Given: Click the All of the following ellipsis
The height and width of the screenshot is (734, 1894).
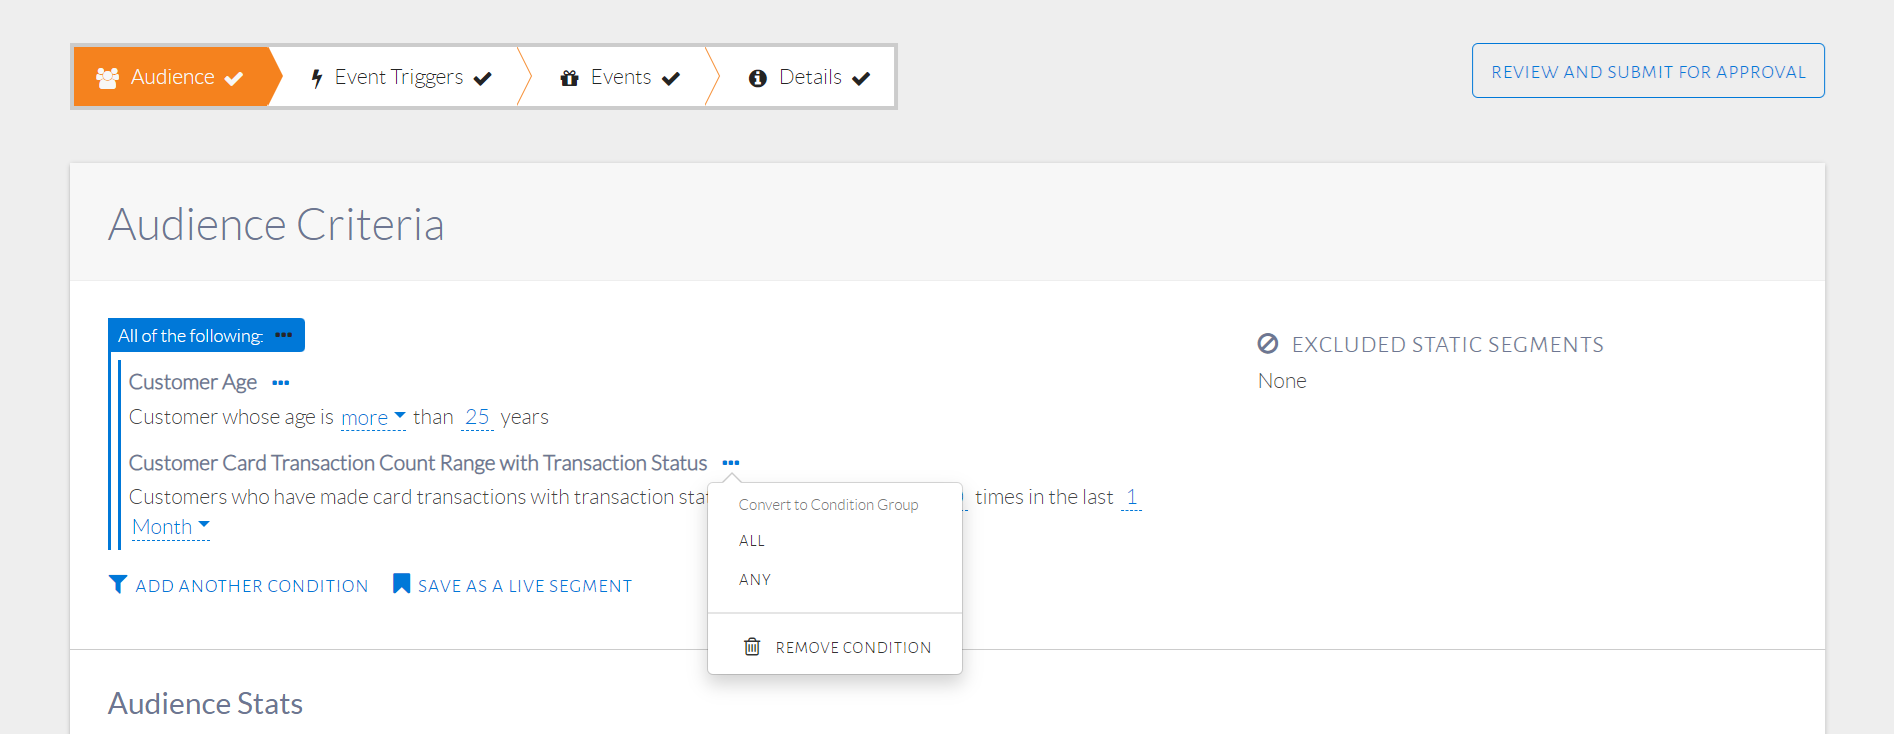Looking at the screenshot, I should tap(284, 335).
